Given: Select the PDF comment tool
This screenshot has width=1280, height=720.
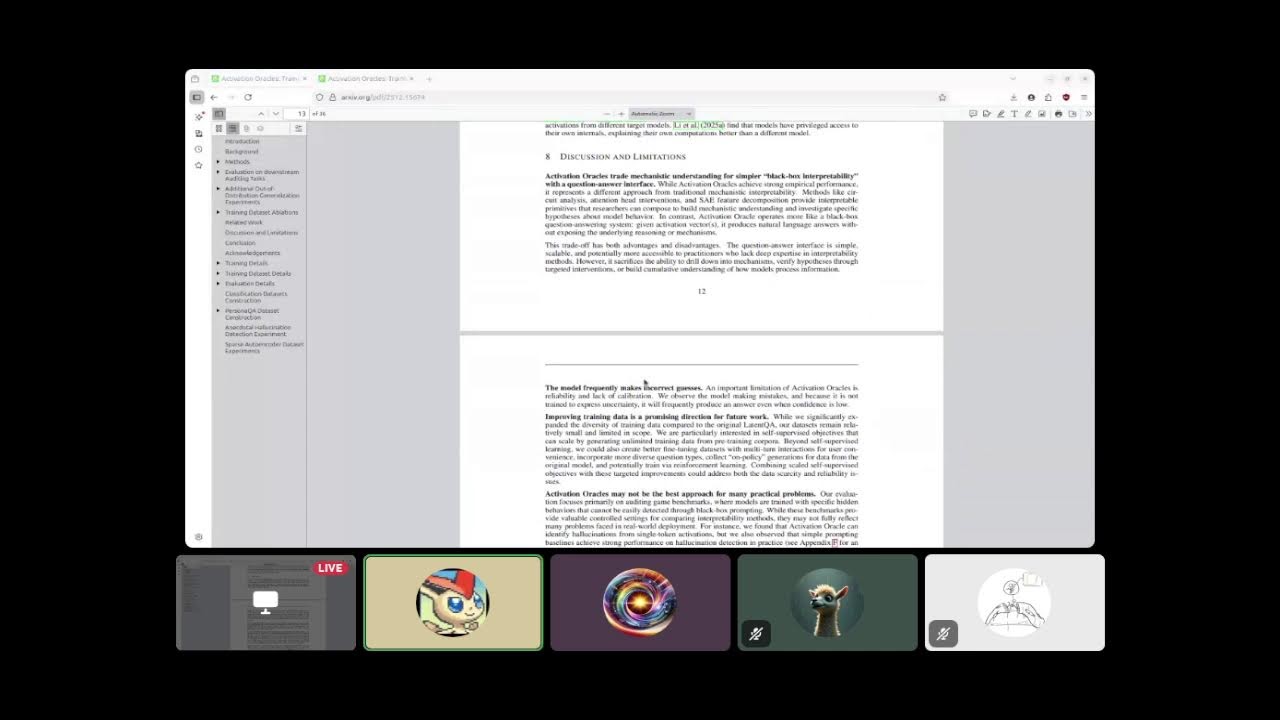Looking at the screenshot, I should pos(973,114).
